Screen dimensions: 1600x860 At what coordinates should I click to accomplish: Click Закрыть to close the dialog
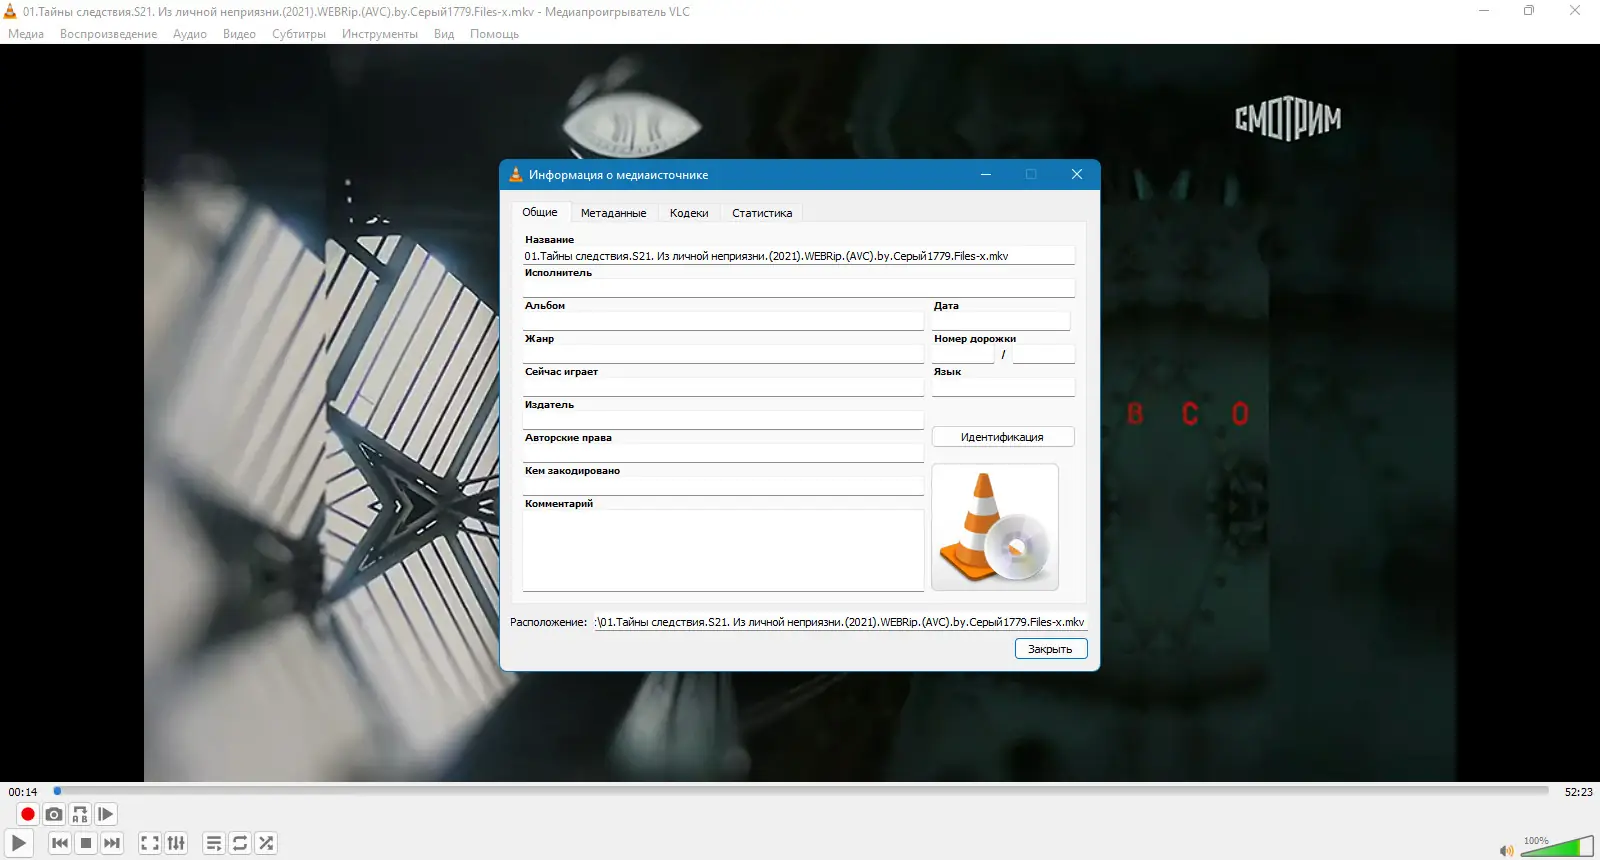tap(1051, 649)
